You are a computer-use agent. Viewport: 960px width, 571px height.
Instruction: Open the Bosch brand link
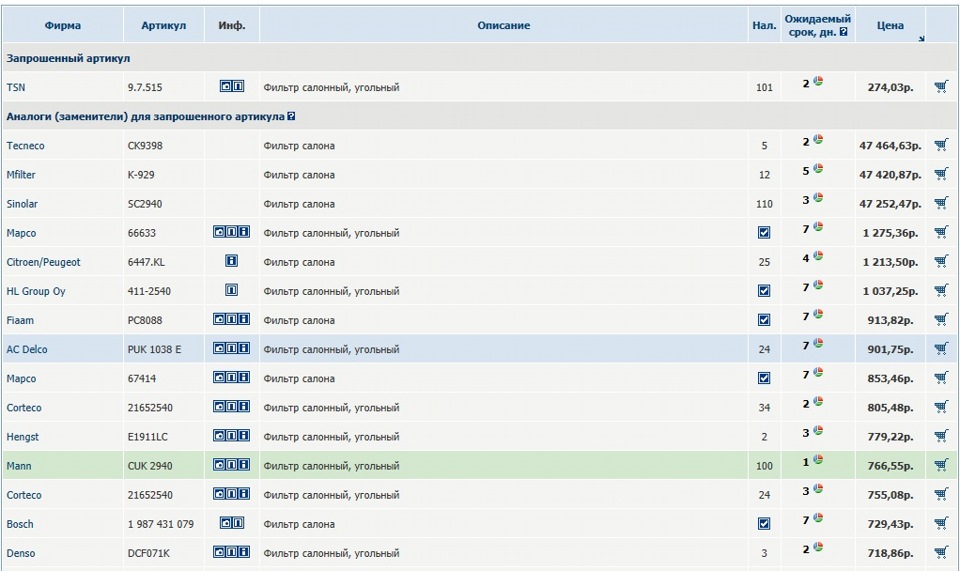tap(20, 524)
